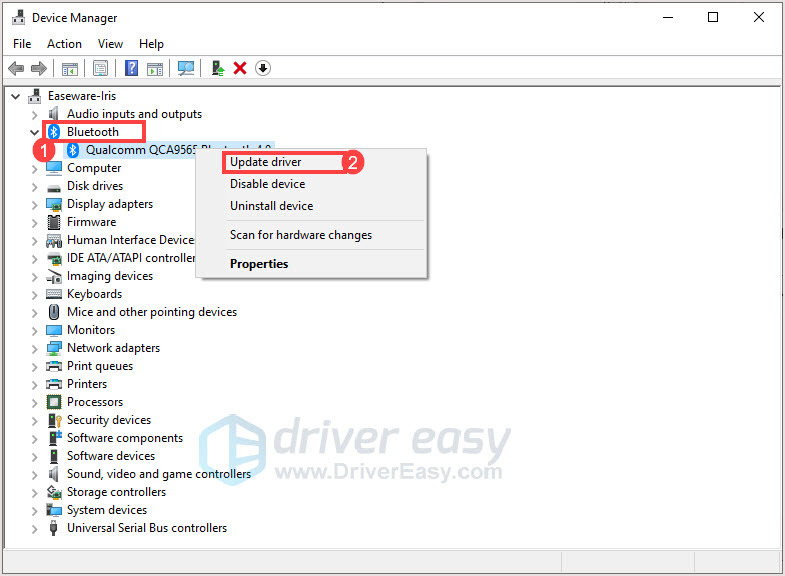
Task: Click the Back arrow in the toolbar
Action: 16,68
